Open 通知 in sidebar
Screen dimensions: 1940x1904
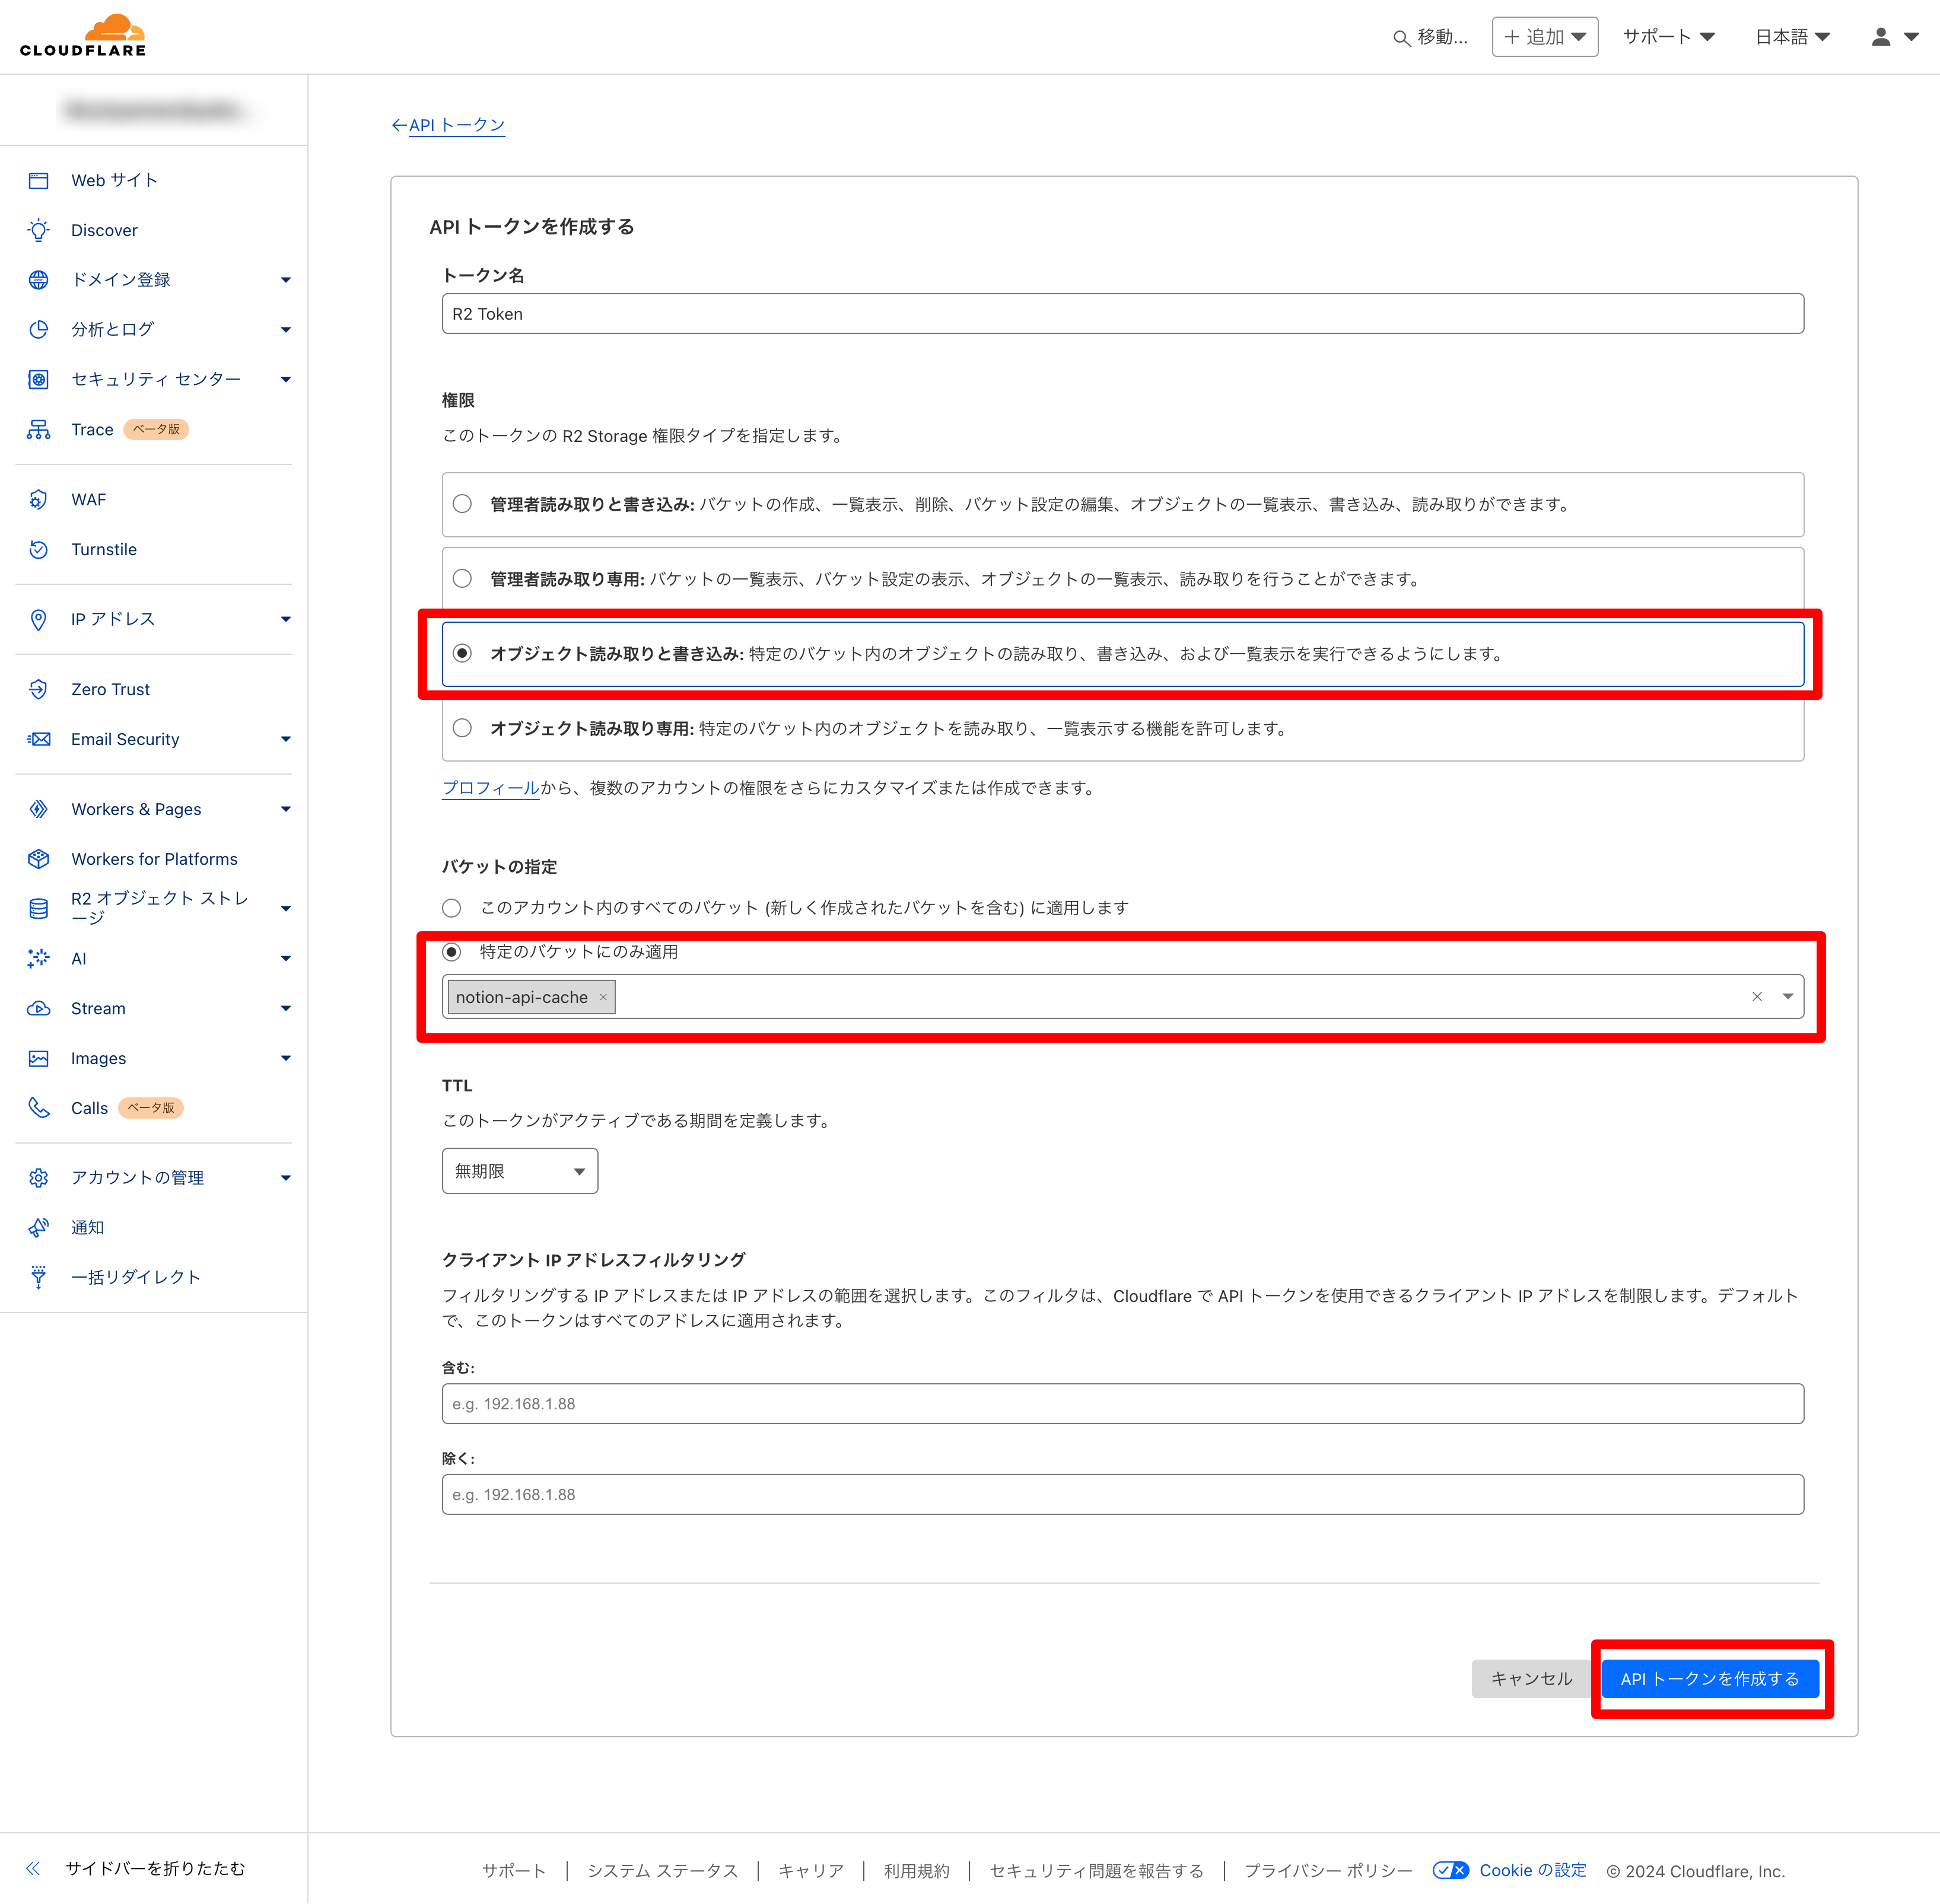(87, 1228)
